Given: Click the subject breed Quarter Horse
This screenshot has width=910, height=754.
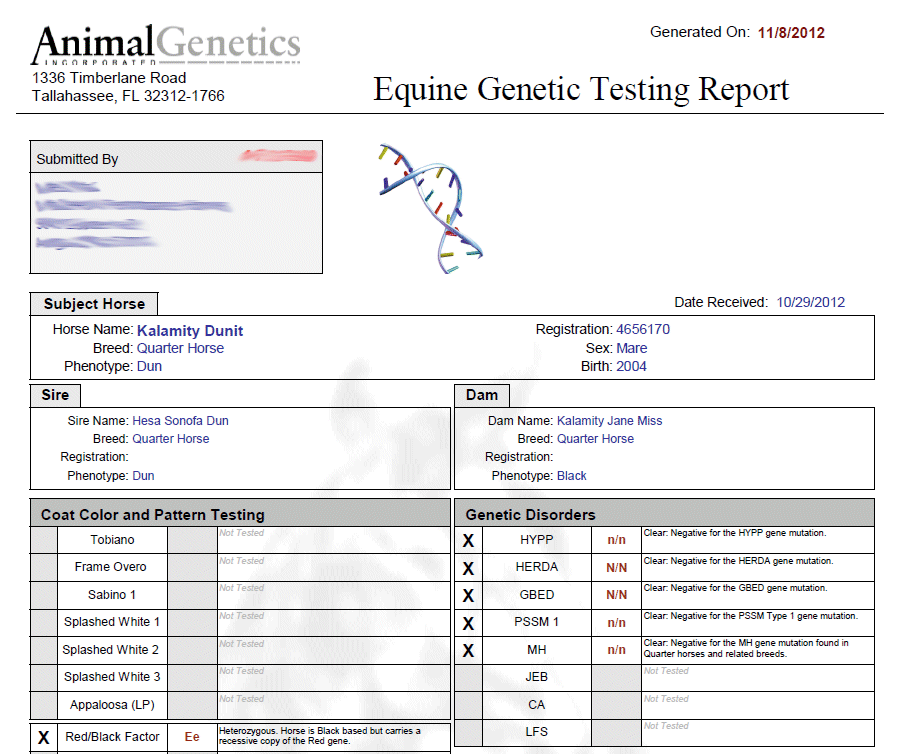Looking at the screenshot, I should coord(180,348).
